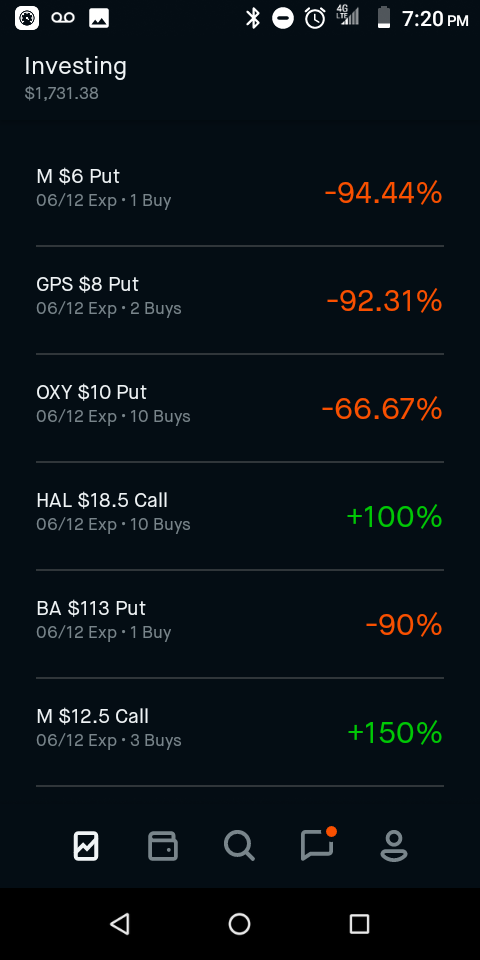480x960 pixels.
Task: Tap the Android home circle button
Action: [x=239, y=923]
